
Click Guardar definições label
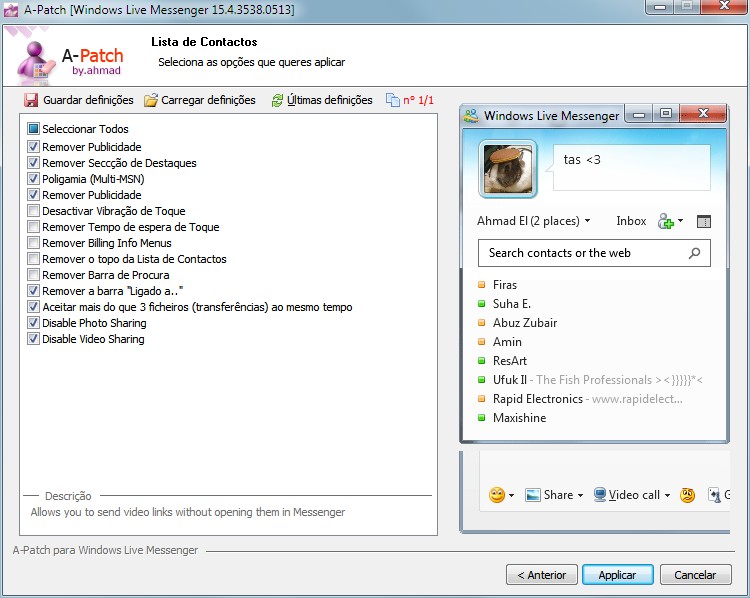pyautogui.click(x=88, y=100)
